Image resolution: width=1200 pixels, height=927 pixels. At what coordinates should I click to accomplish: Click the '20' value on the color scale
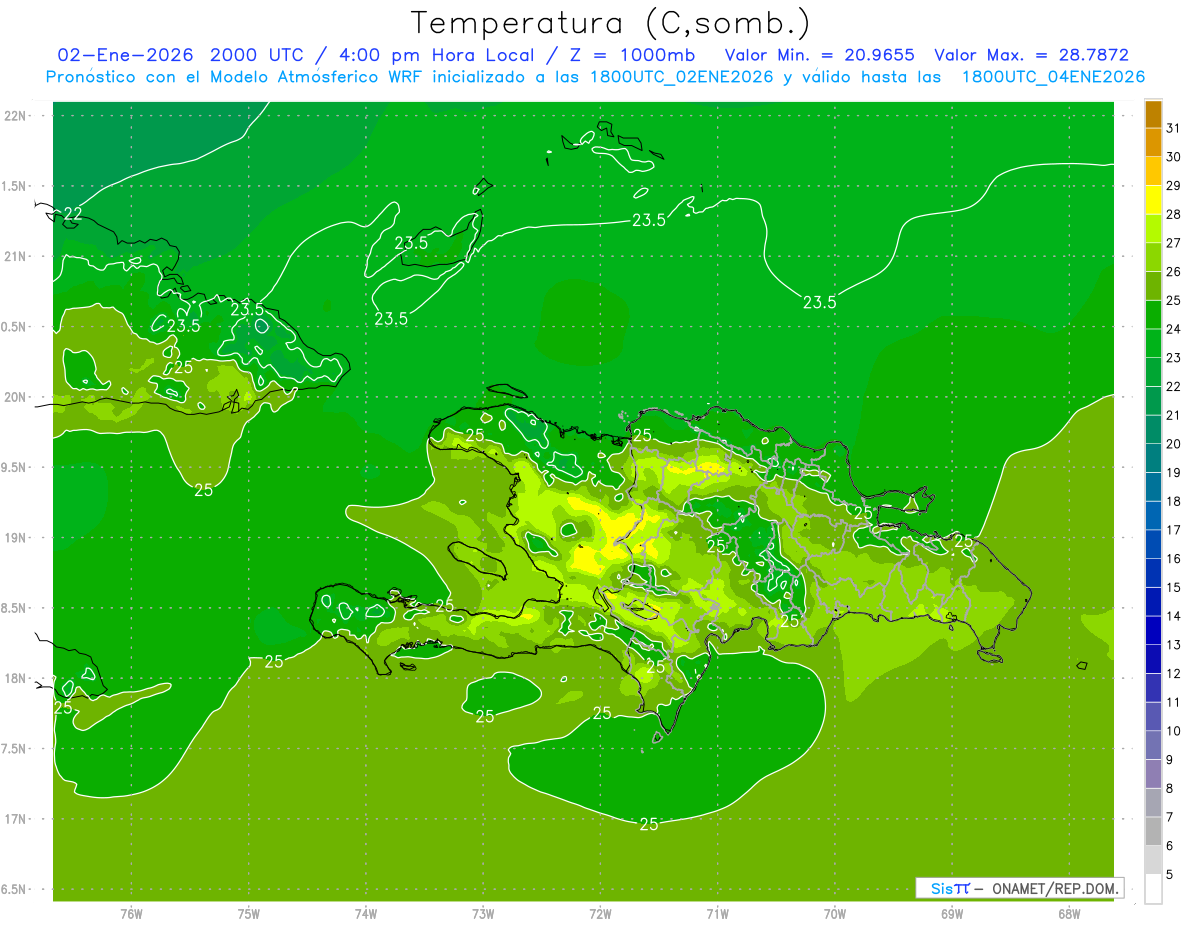1174,444
